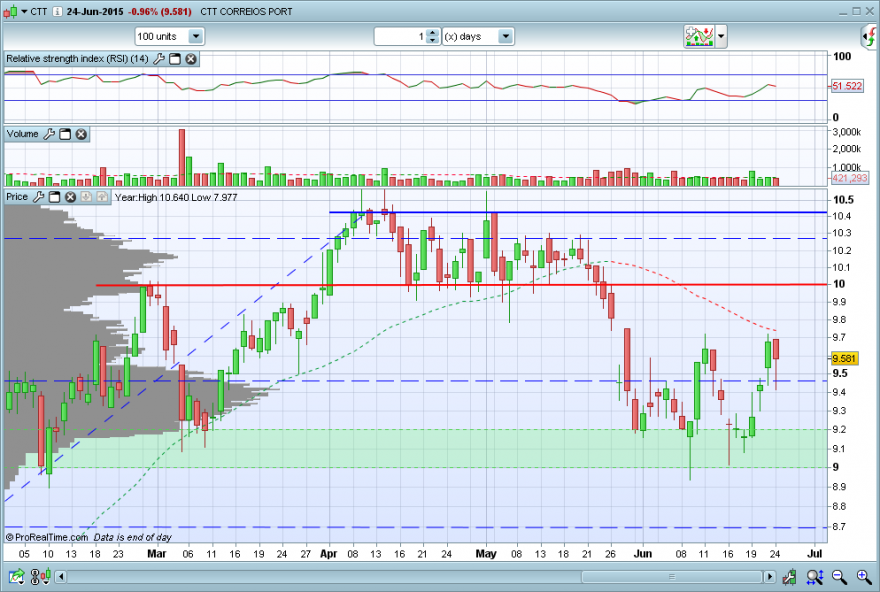Image resolution: width=880 pixels, height=592 pixels.
Task: Click the red horizontal line at price 10
Action: [461, 285]
